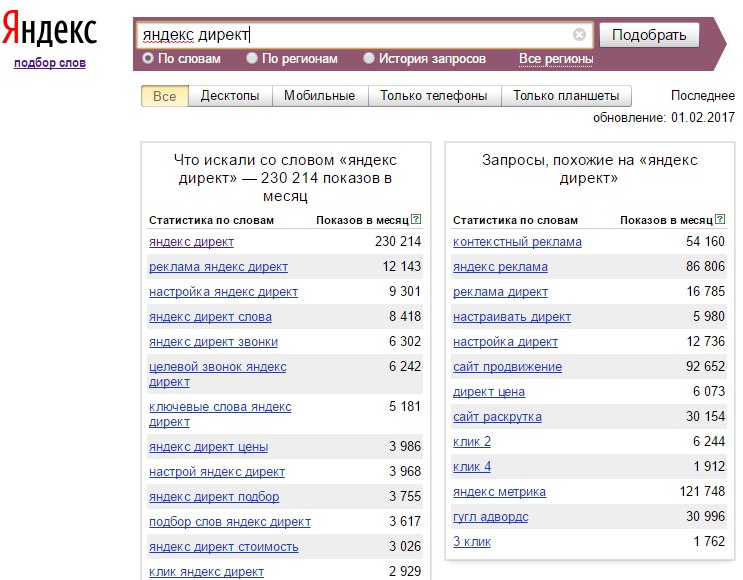Open the 'сайт раскрутка' link
The width and height of the screenshot is (743, 580).
[497, 417]
